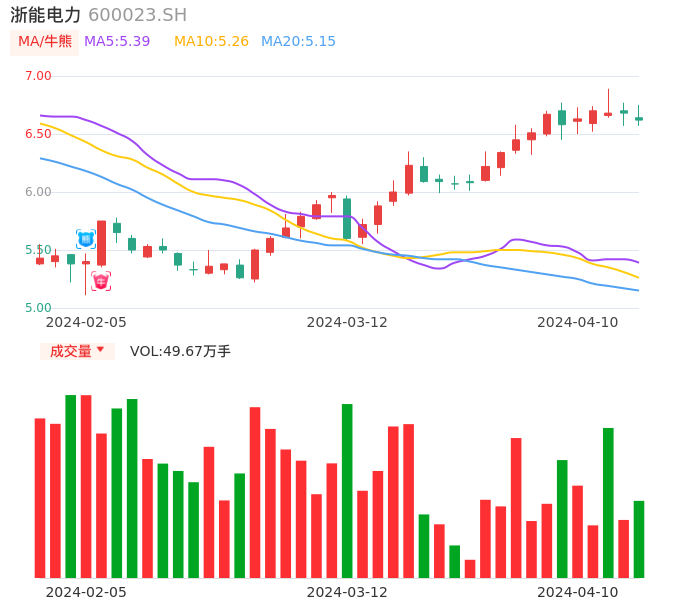Click the MA20:5.15 legend label
686x606 pixels.
pos(298,42)
